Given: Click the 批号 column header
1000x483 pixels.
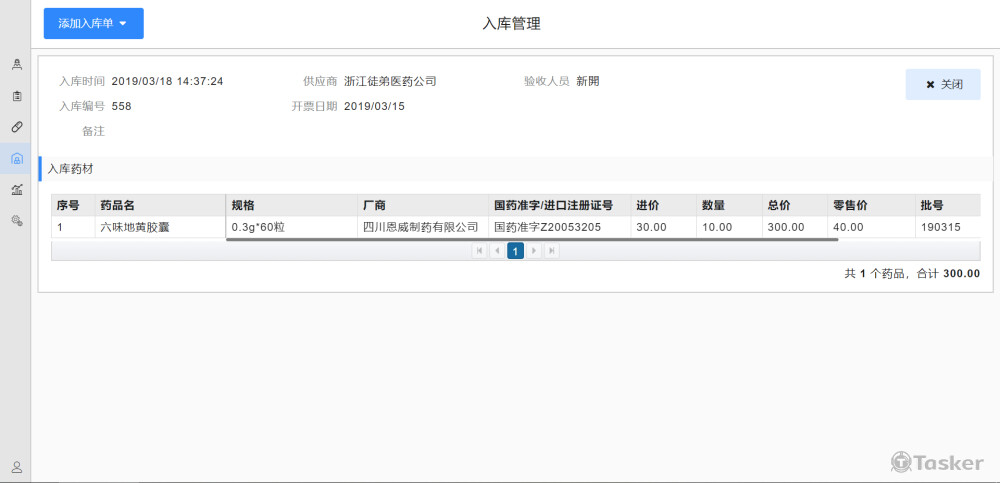Looking at the screenshot, I should click(948, 205).
